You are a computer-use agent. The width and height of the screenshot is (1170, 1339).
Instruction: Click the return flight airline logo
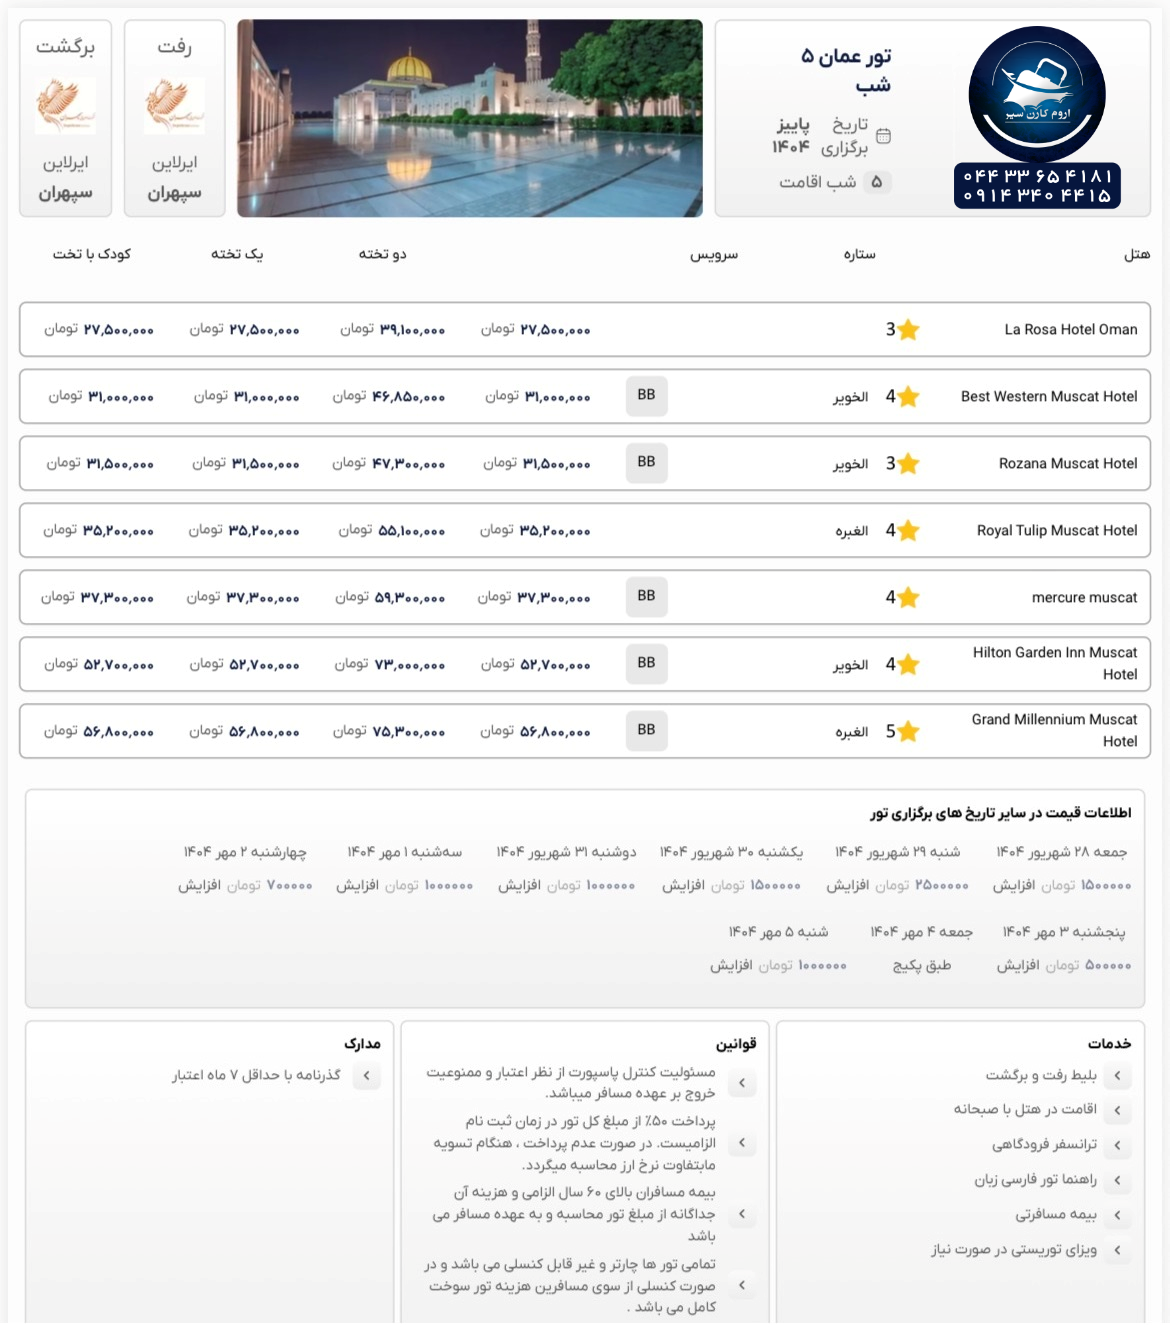pyautogui.click(x=66, y=105)
